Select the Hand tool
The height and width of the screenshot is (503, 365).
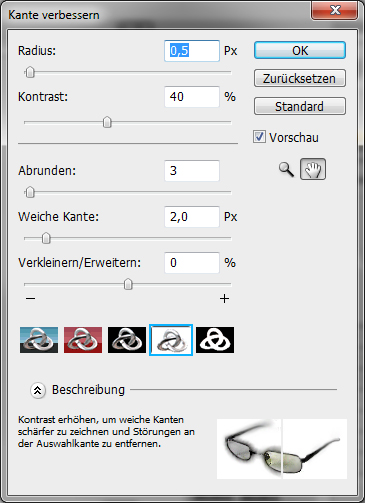pyautogui.click(x=313, y=169)
